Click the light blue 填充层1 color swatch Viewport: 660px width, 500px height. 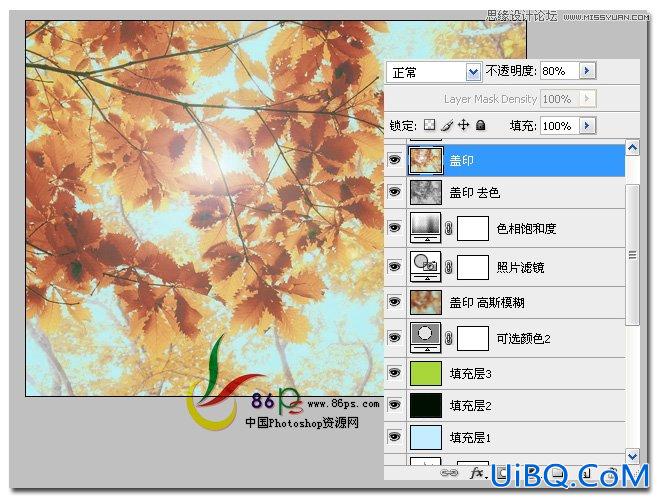tap(426, 437)
